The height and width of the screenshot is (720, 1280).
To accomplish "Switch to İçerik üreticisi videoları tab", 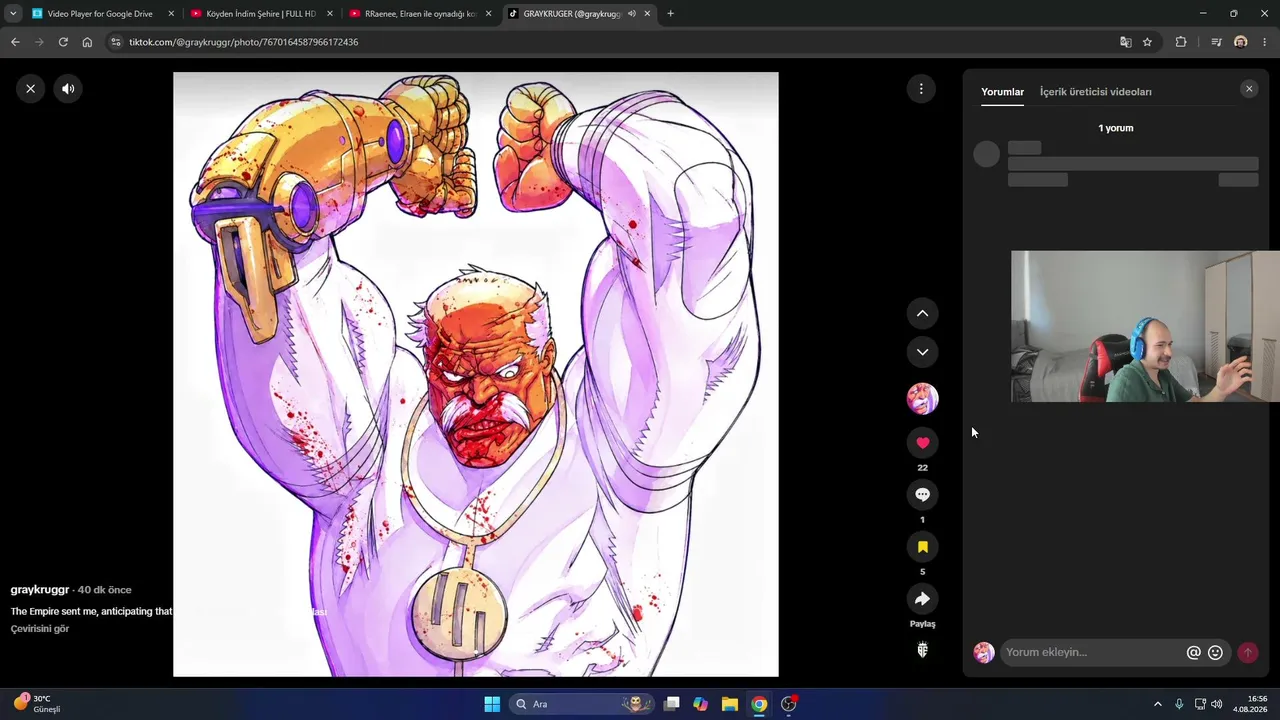I will coord(1096,92).
